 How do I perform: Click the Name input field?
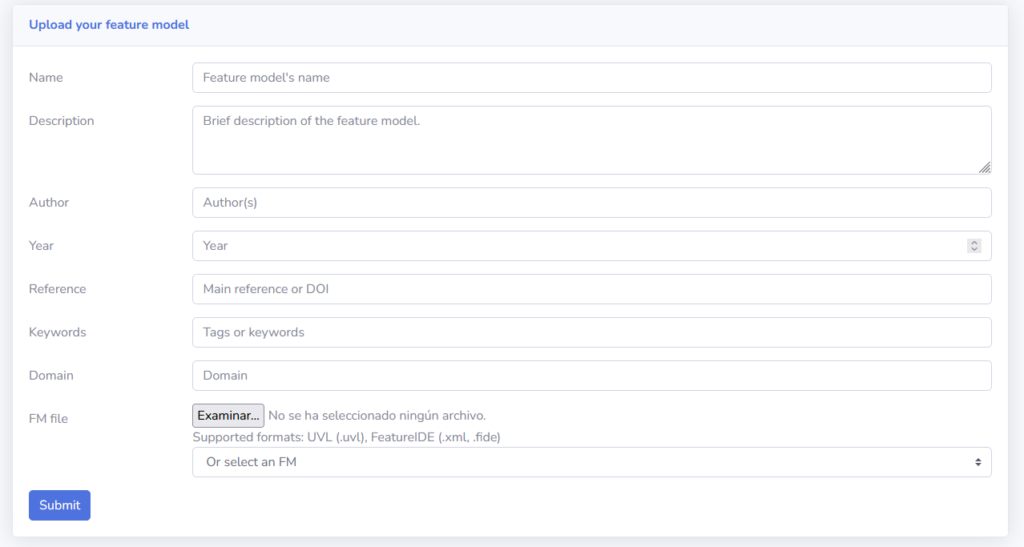(590, 78)
